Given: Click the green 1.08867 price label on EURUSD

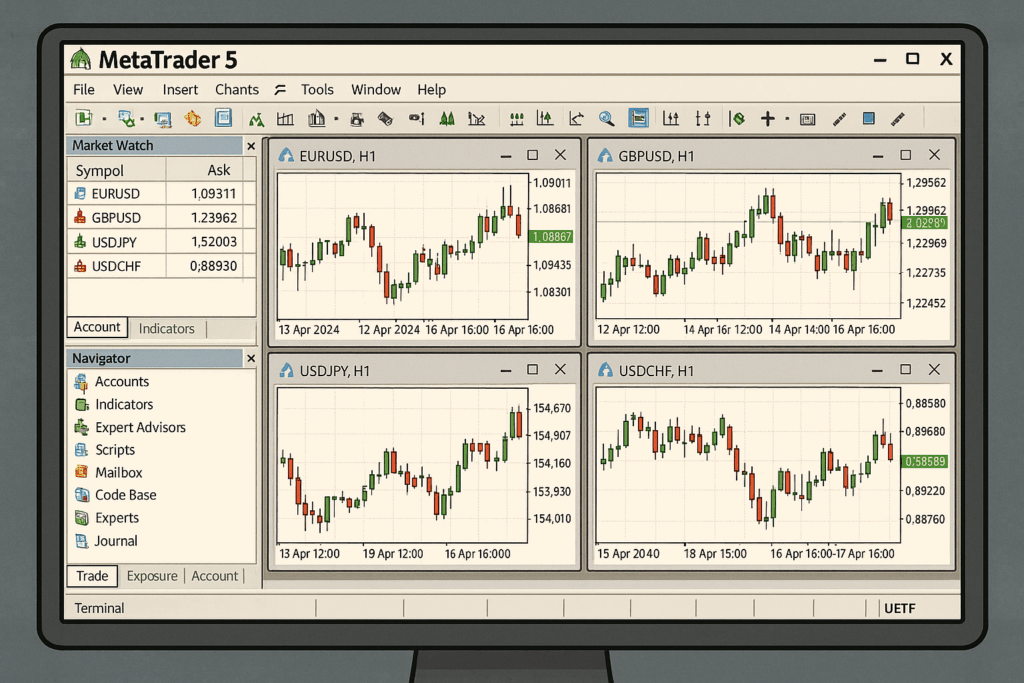Looking at the screenshot, I should point(550,236).
